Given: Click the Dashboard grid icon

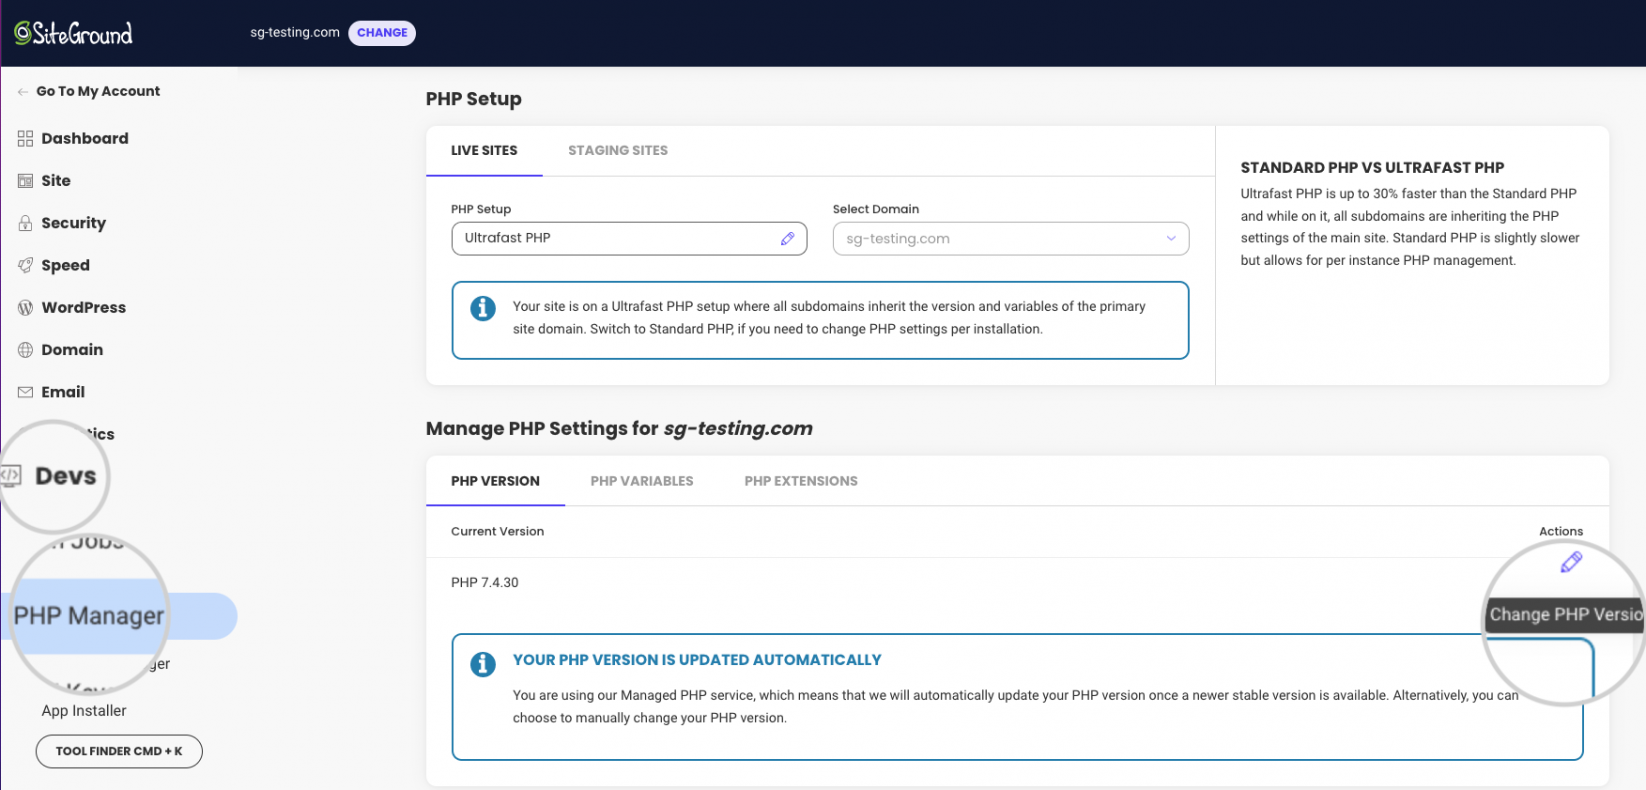Looking at the screenshot, I should click(25, 139).
